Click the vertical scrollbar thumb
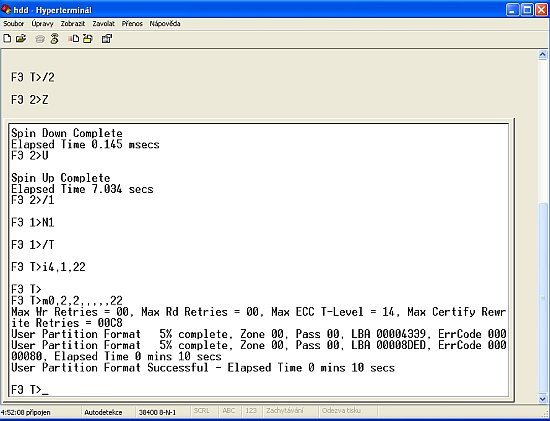Image resolution: width=550 pixels, height=421 pixels. point(543,298)
